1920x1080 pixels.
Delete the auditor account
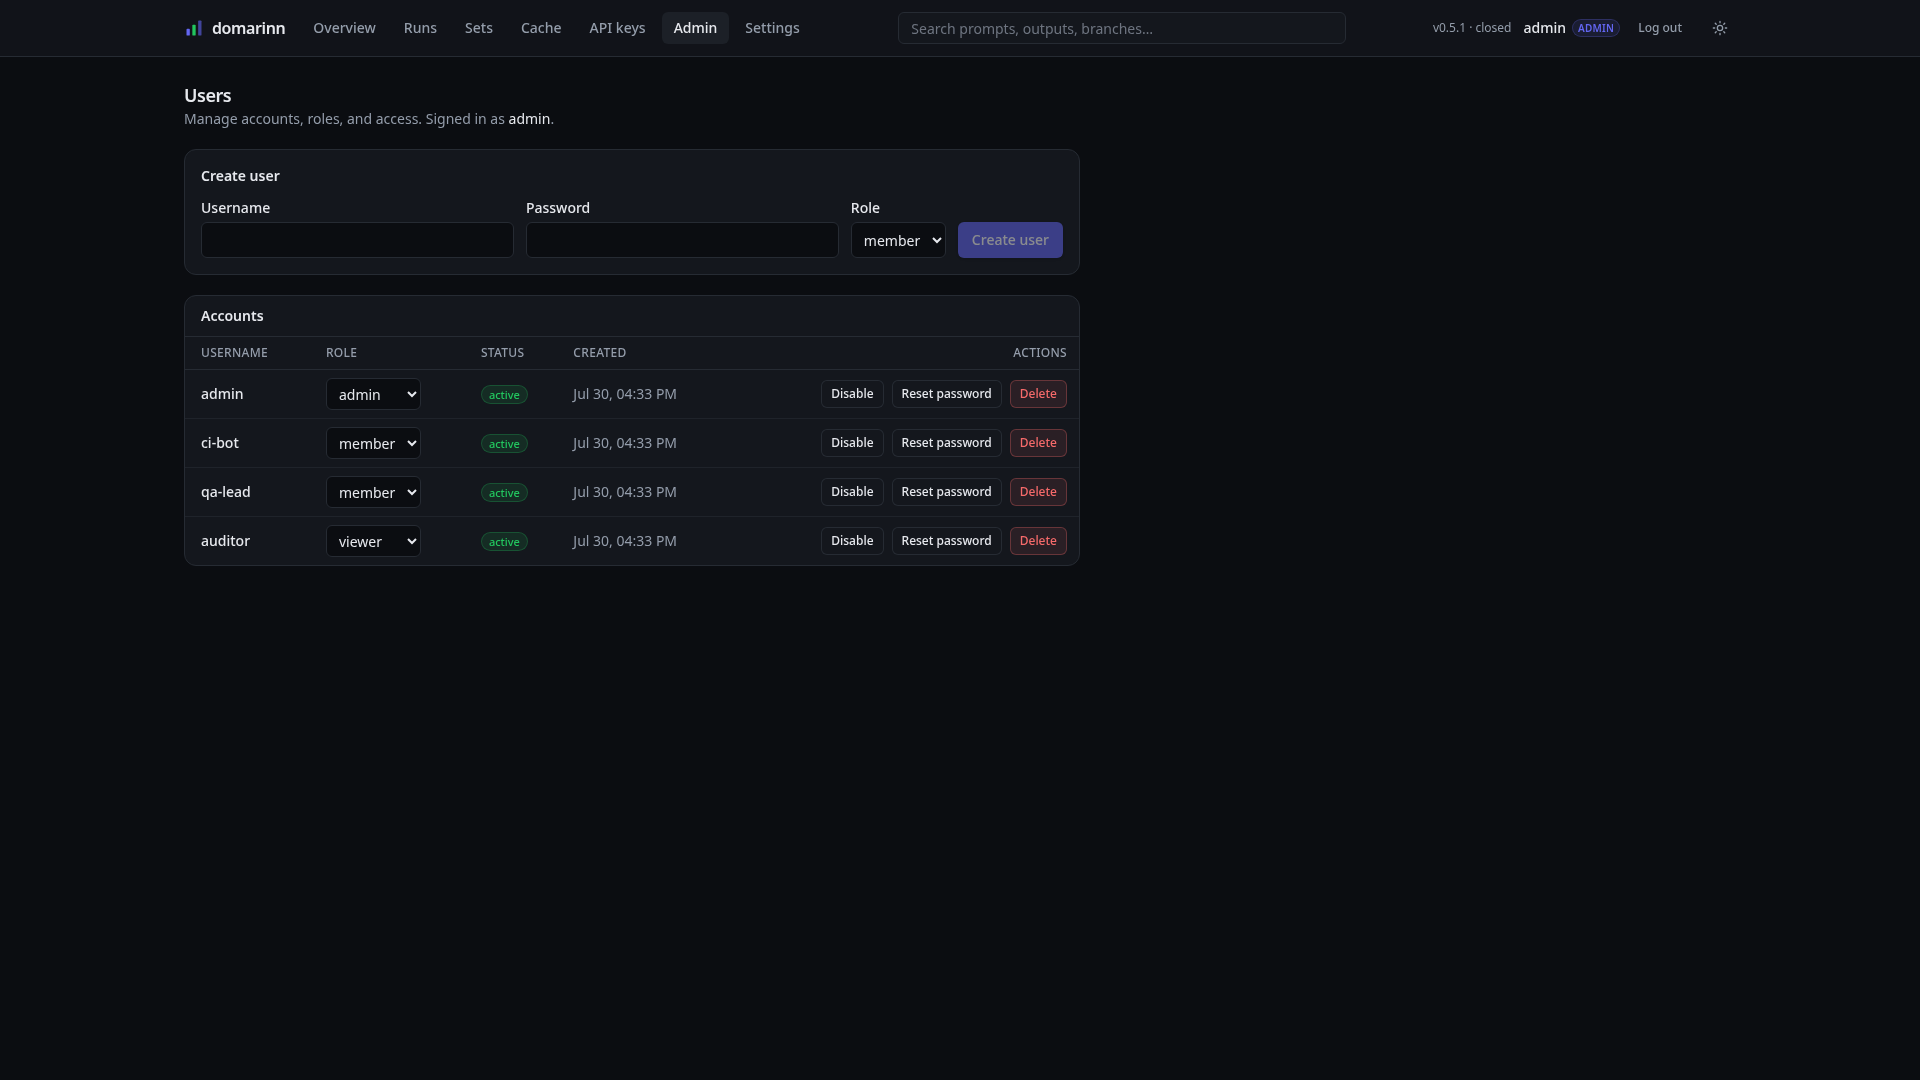click(x=1038, y=541)
